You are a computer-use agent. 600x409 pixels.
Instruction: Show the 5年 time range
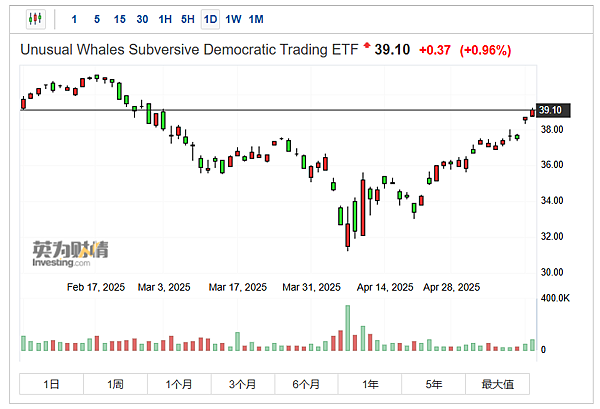pos(434,384)
